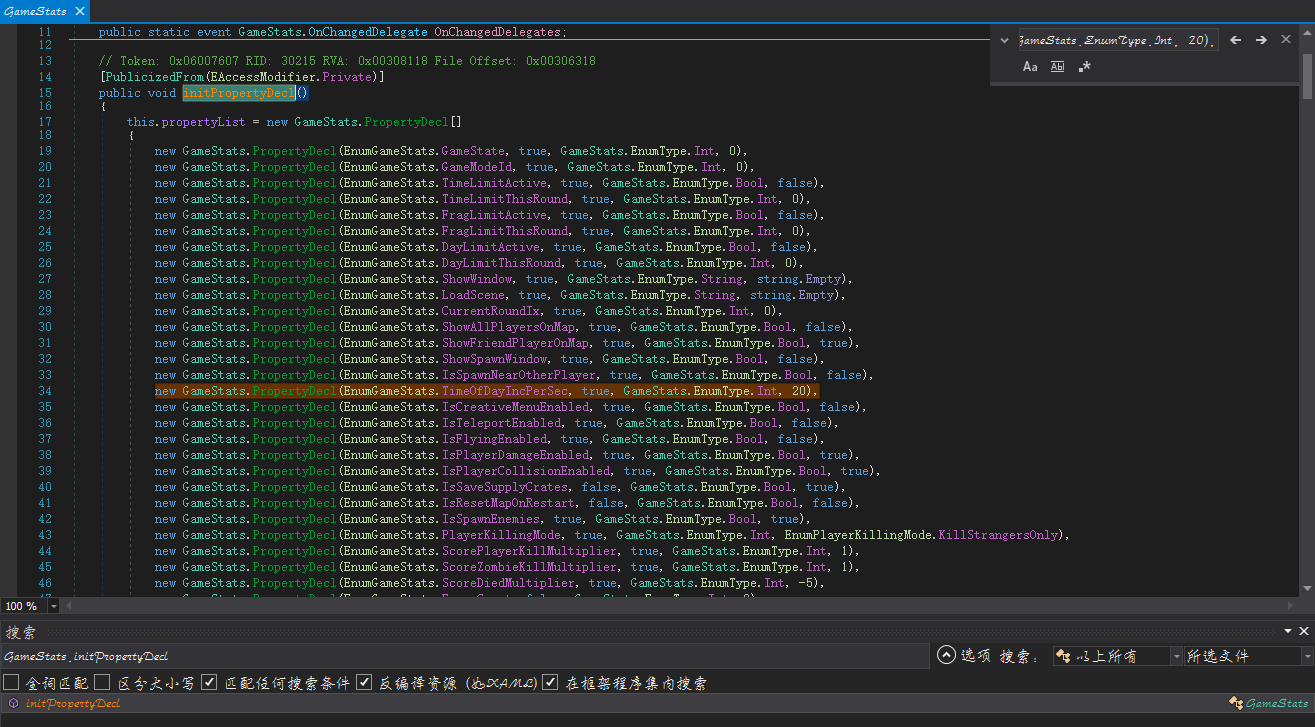This screenshot has height=727, width=1315.
Task: Click ShowWindow on line 27
Action: coord(476,278)
